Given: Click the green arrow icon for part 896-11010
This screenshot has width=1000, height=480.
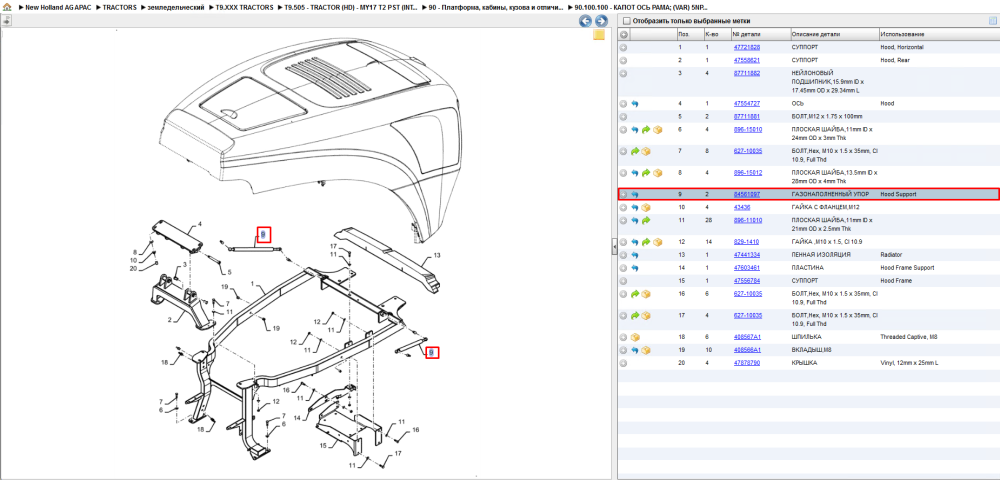Looking at the screenshot, I should coord(645,220).
